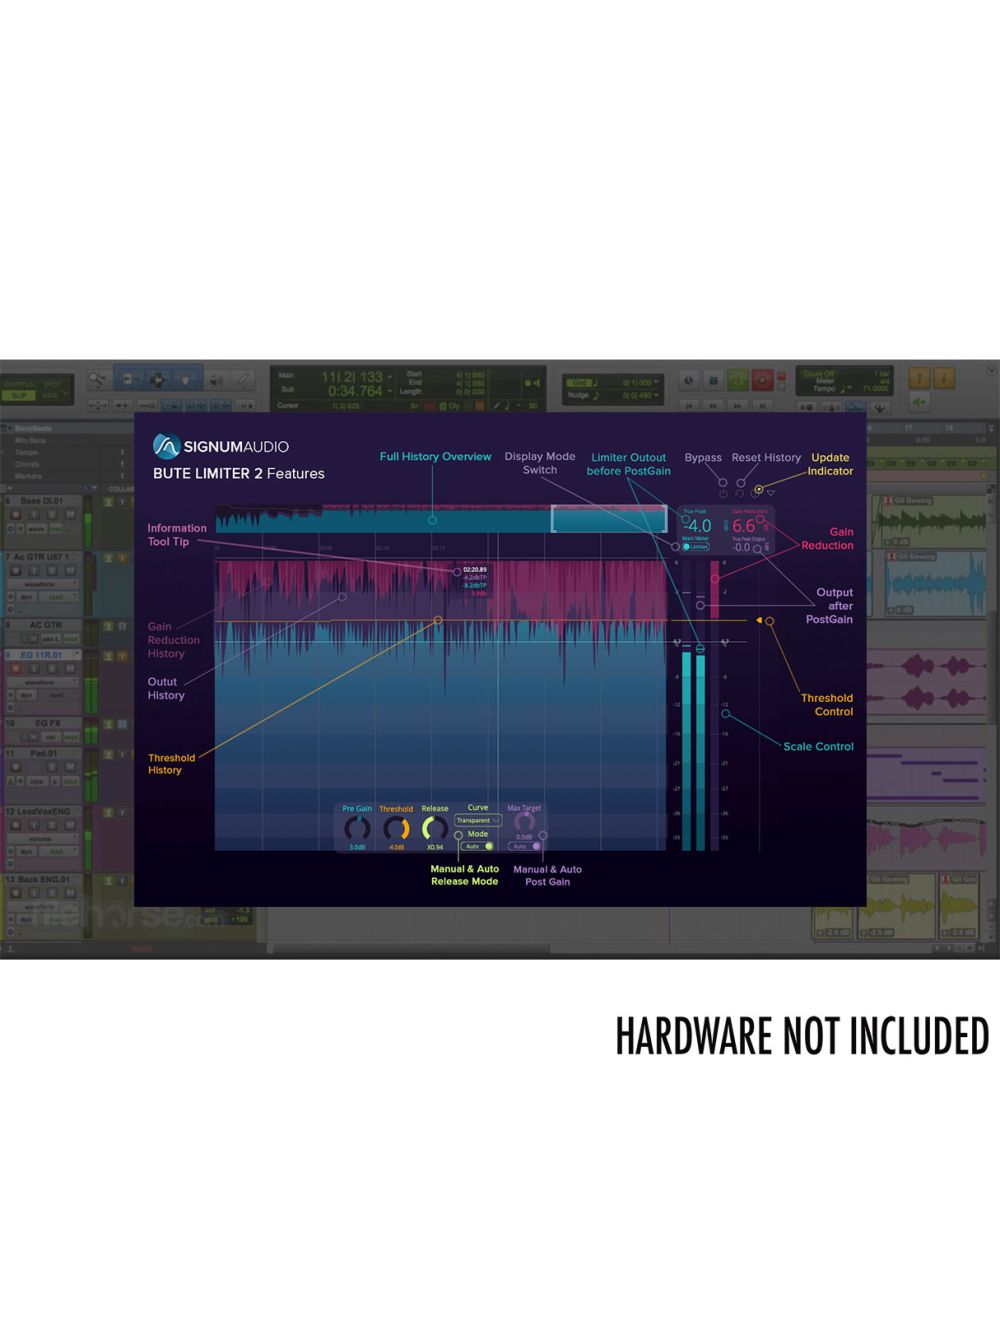Click the Threshold Control marker
1000x1320 pixels.
[762, 620]
